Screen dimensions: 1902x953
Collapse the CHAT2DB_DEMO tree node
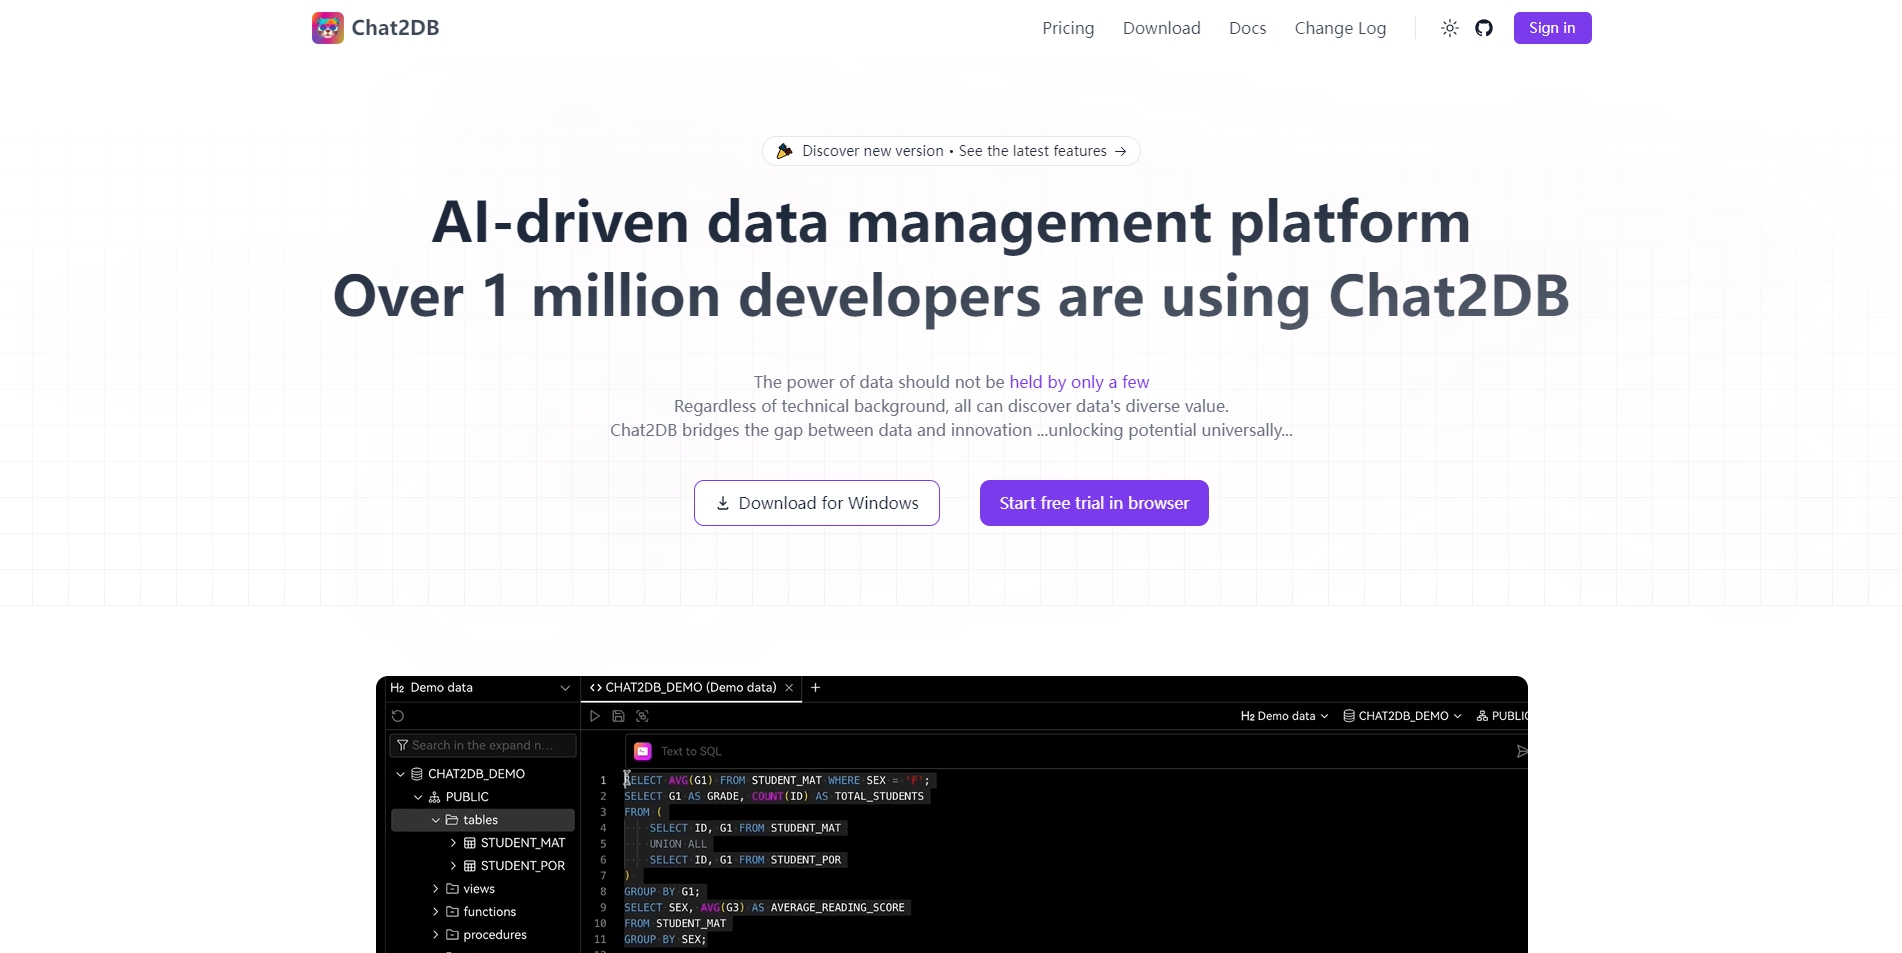(400, 774)
